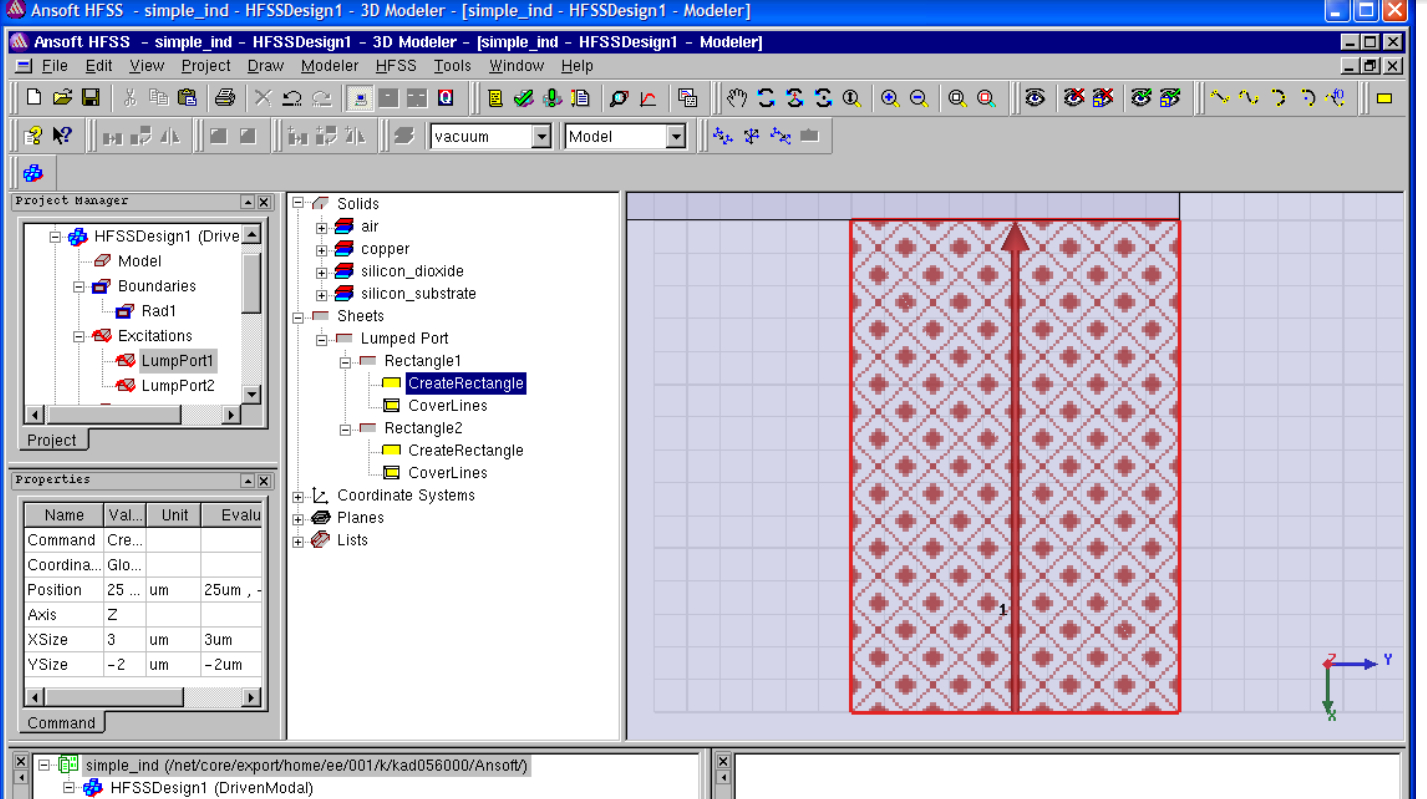Screen dimensions: 1427x799
Task: Close the Project Manager panel
Action: click(264, 202)
